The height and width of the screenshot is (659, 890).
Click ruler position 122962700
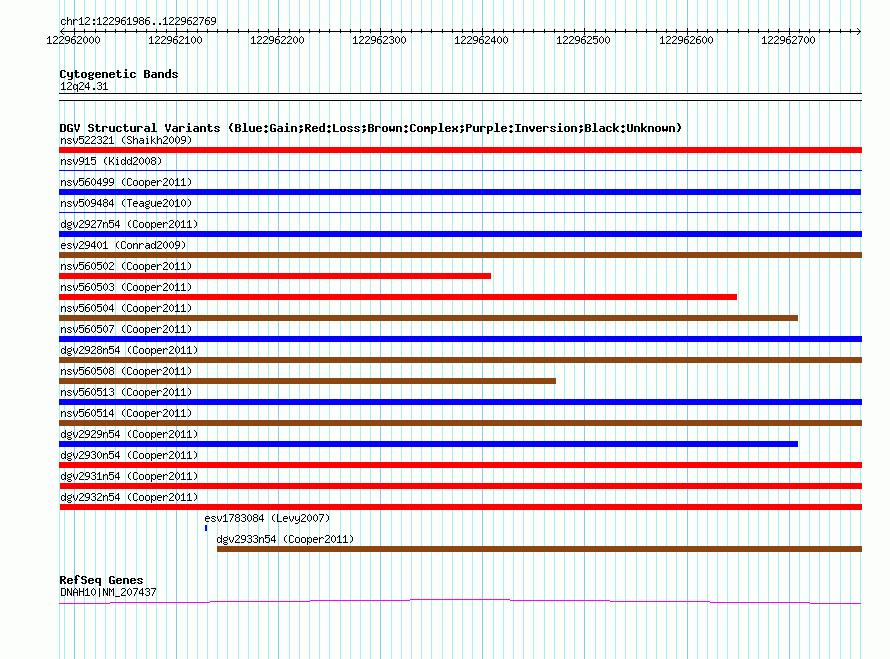point(788,40)
